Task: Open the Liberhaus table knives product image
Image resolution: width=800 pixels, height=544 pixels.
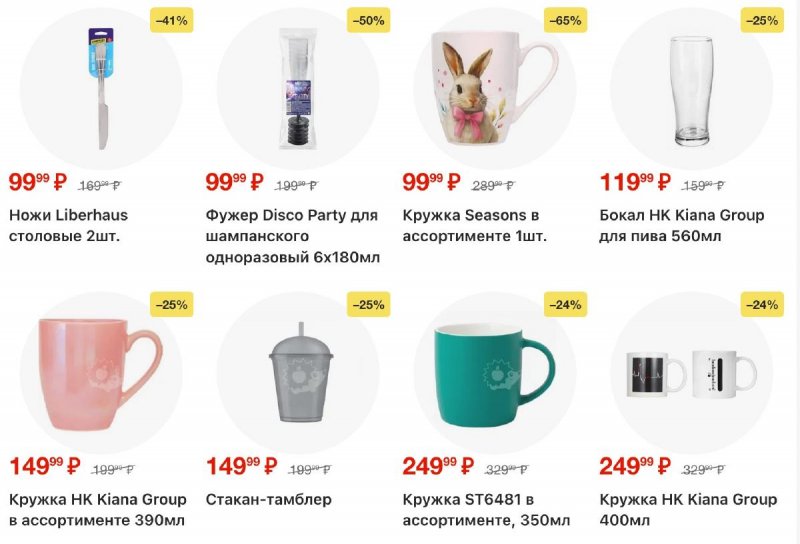Action: click(x=101, y=88)
